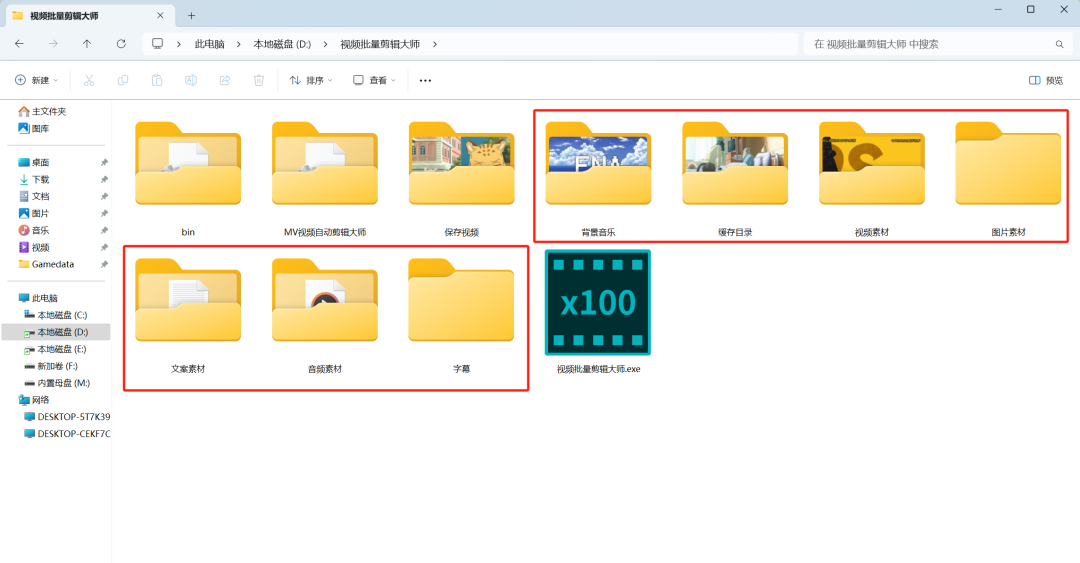Select 图库 in the sidebar

point(34,128)
